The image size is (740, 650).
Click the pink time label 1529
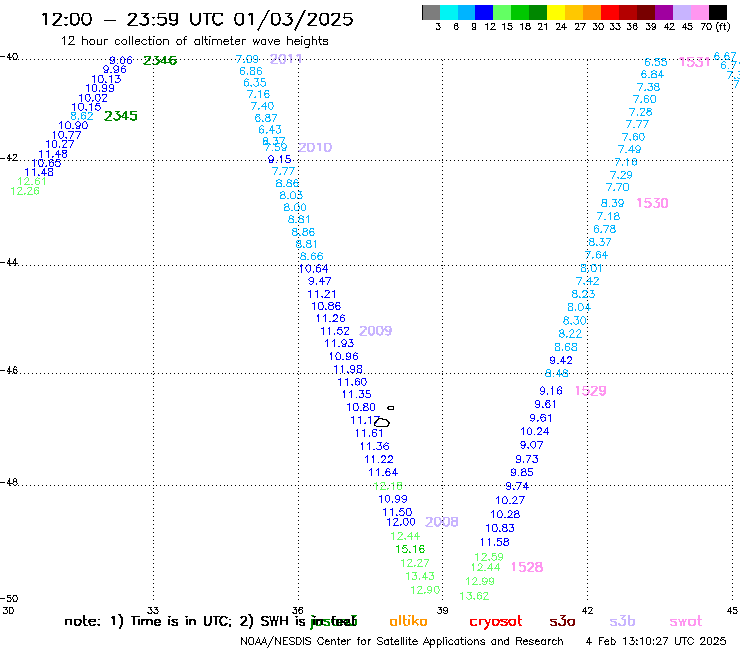click(x=590, y=391)
